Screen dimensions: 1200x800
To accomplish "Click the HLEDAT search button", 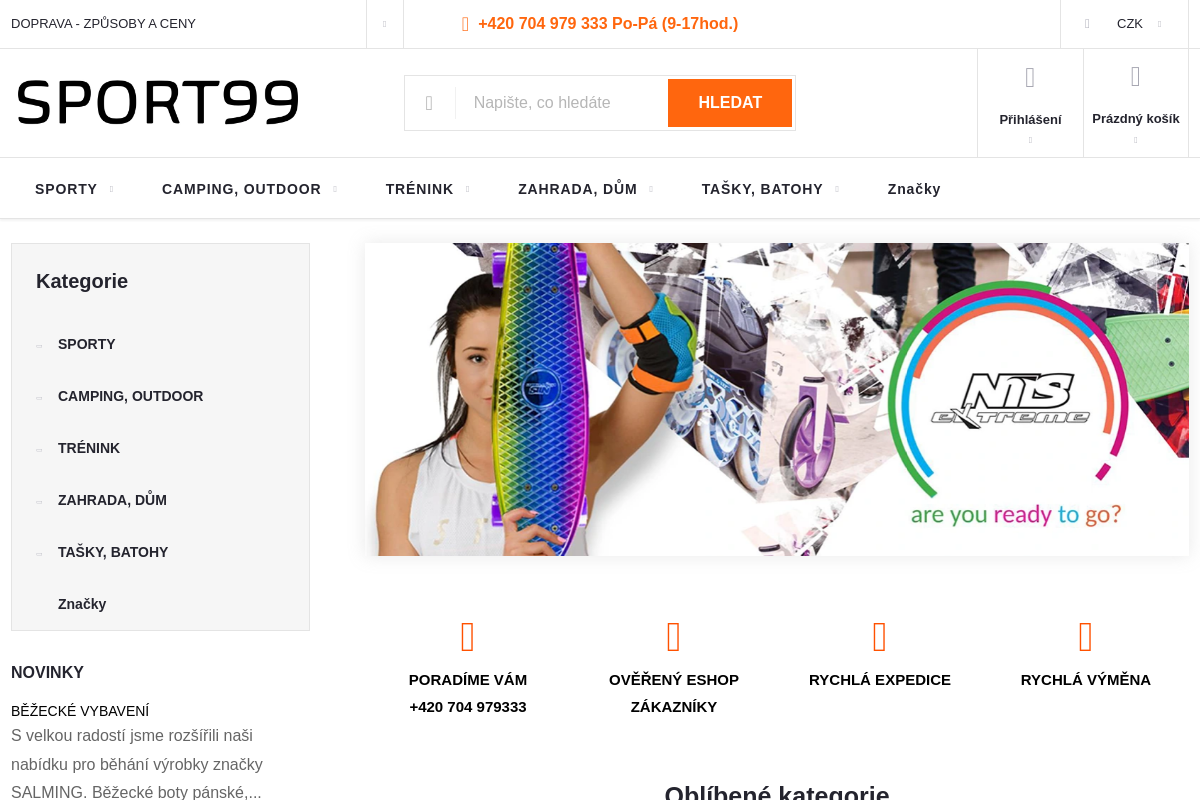I will coord(730,103).
